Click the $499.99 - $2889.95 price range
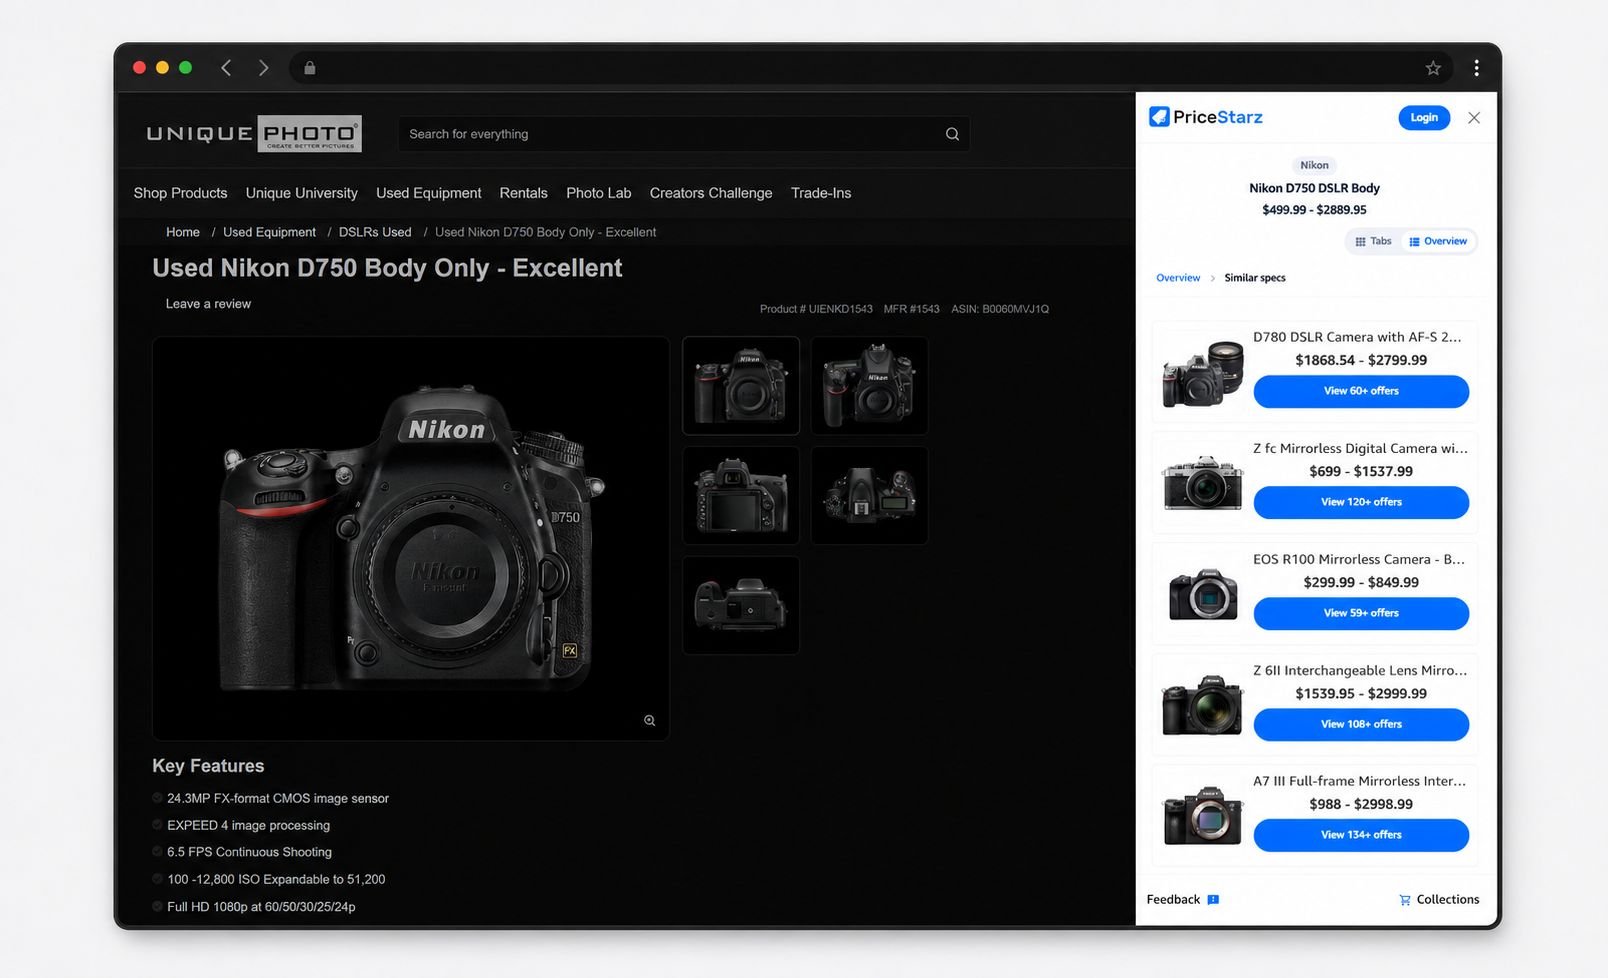 (x=1314, y=210)
